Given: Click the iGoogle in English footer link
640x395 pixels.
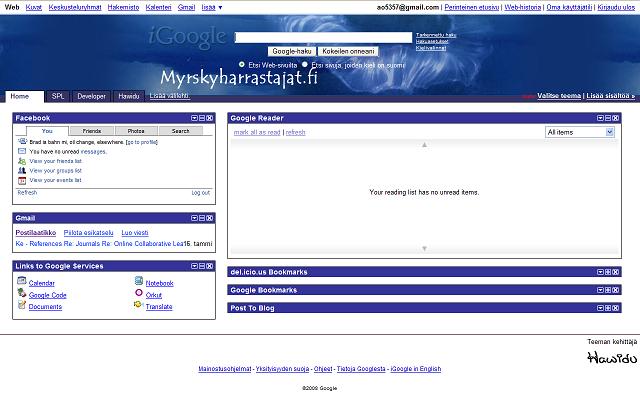Looking at the screenshot, I should [416, 369].
